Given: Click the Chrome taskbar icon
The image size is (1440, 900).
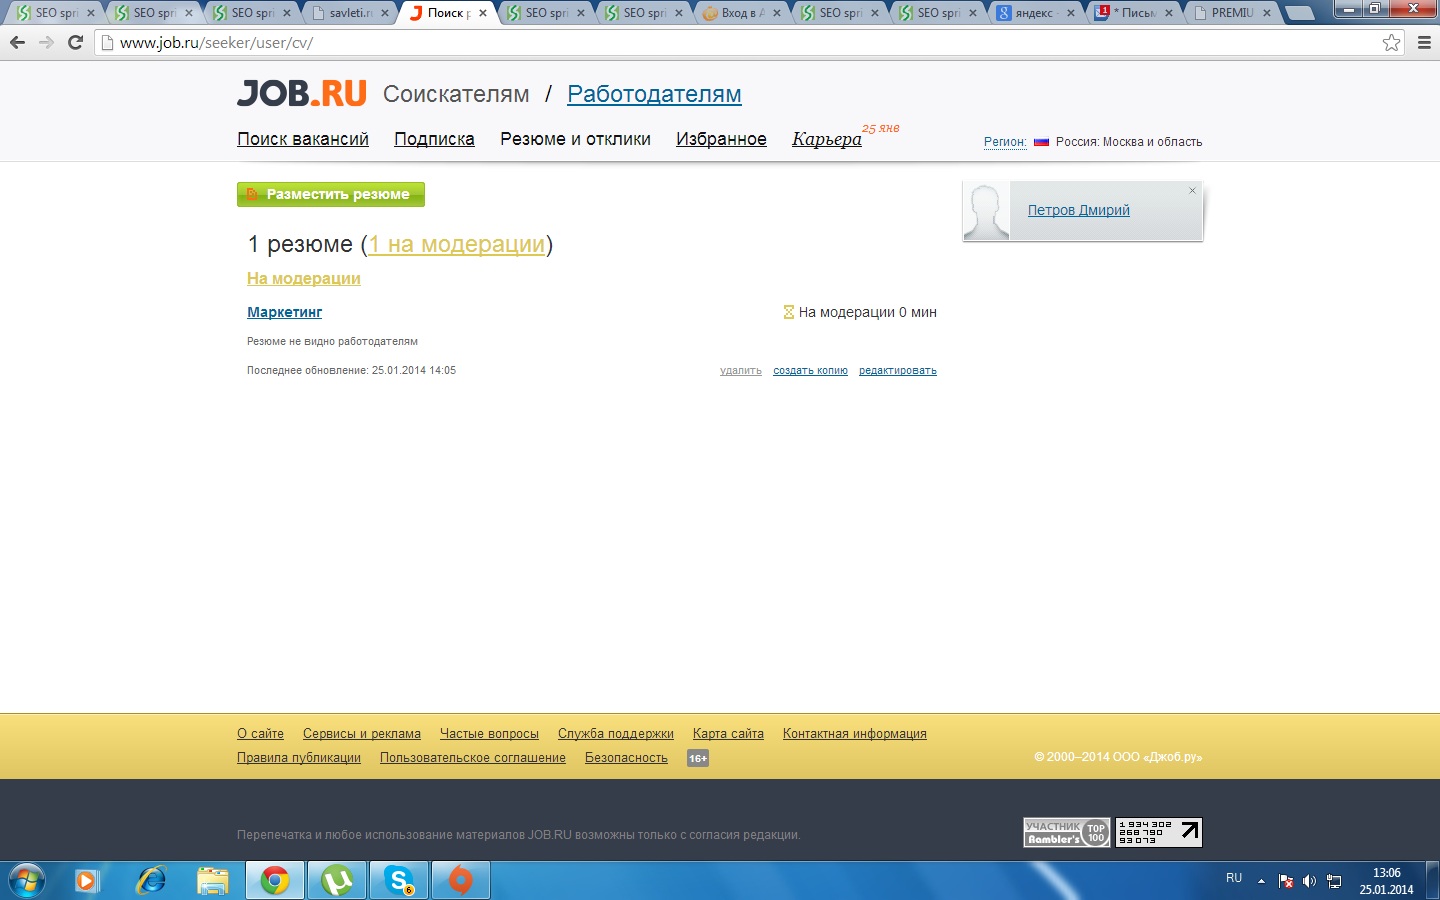Looking at the screenshot, I should (275, 881).
